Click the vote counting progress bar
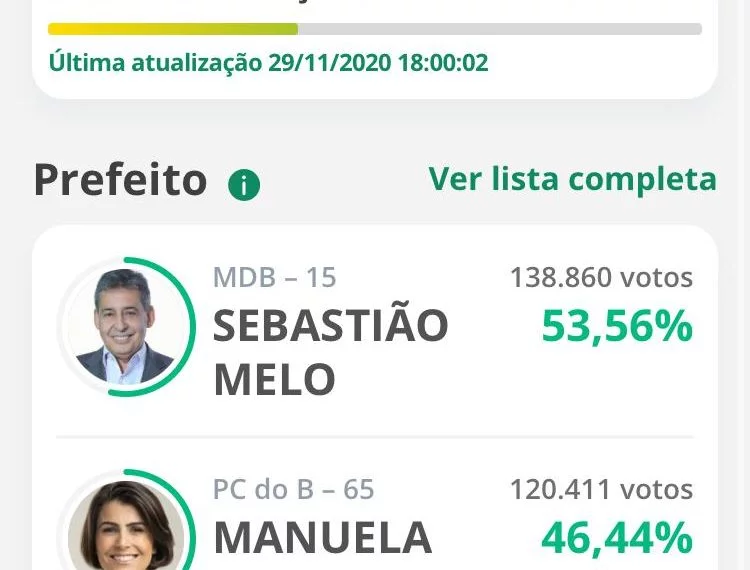750x570 pixels. pos(375,29)
